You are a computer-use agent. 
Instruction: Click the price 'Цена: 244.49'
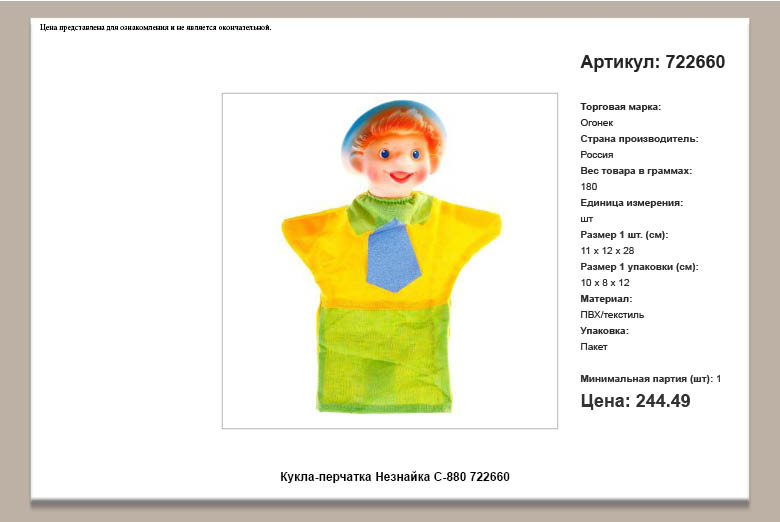635,401
